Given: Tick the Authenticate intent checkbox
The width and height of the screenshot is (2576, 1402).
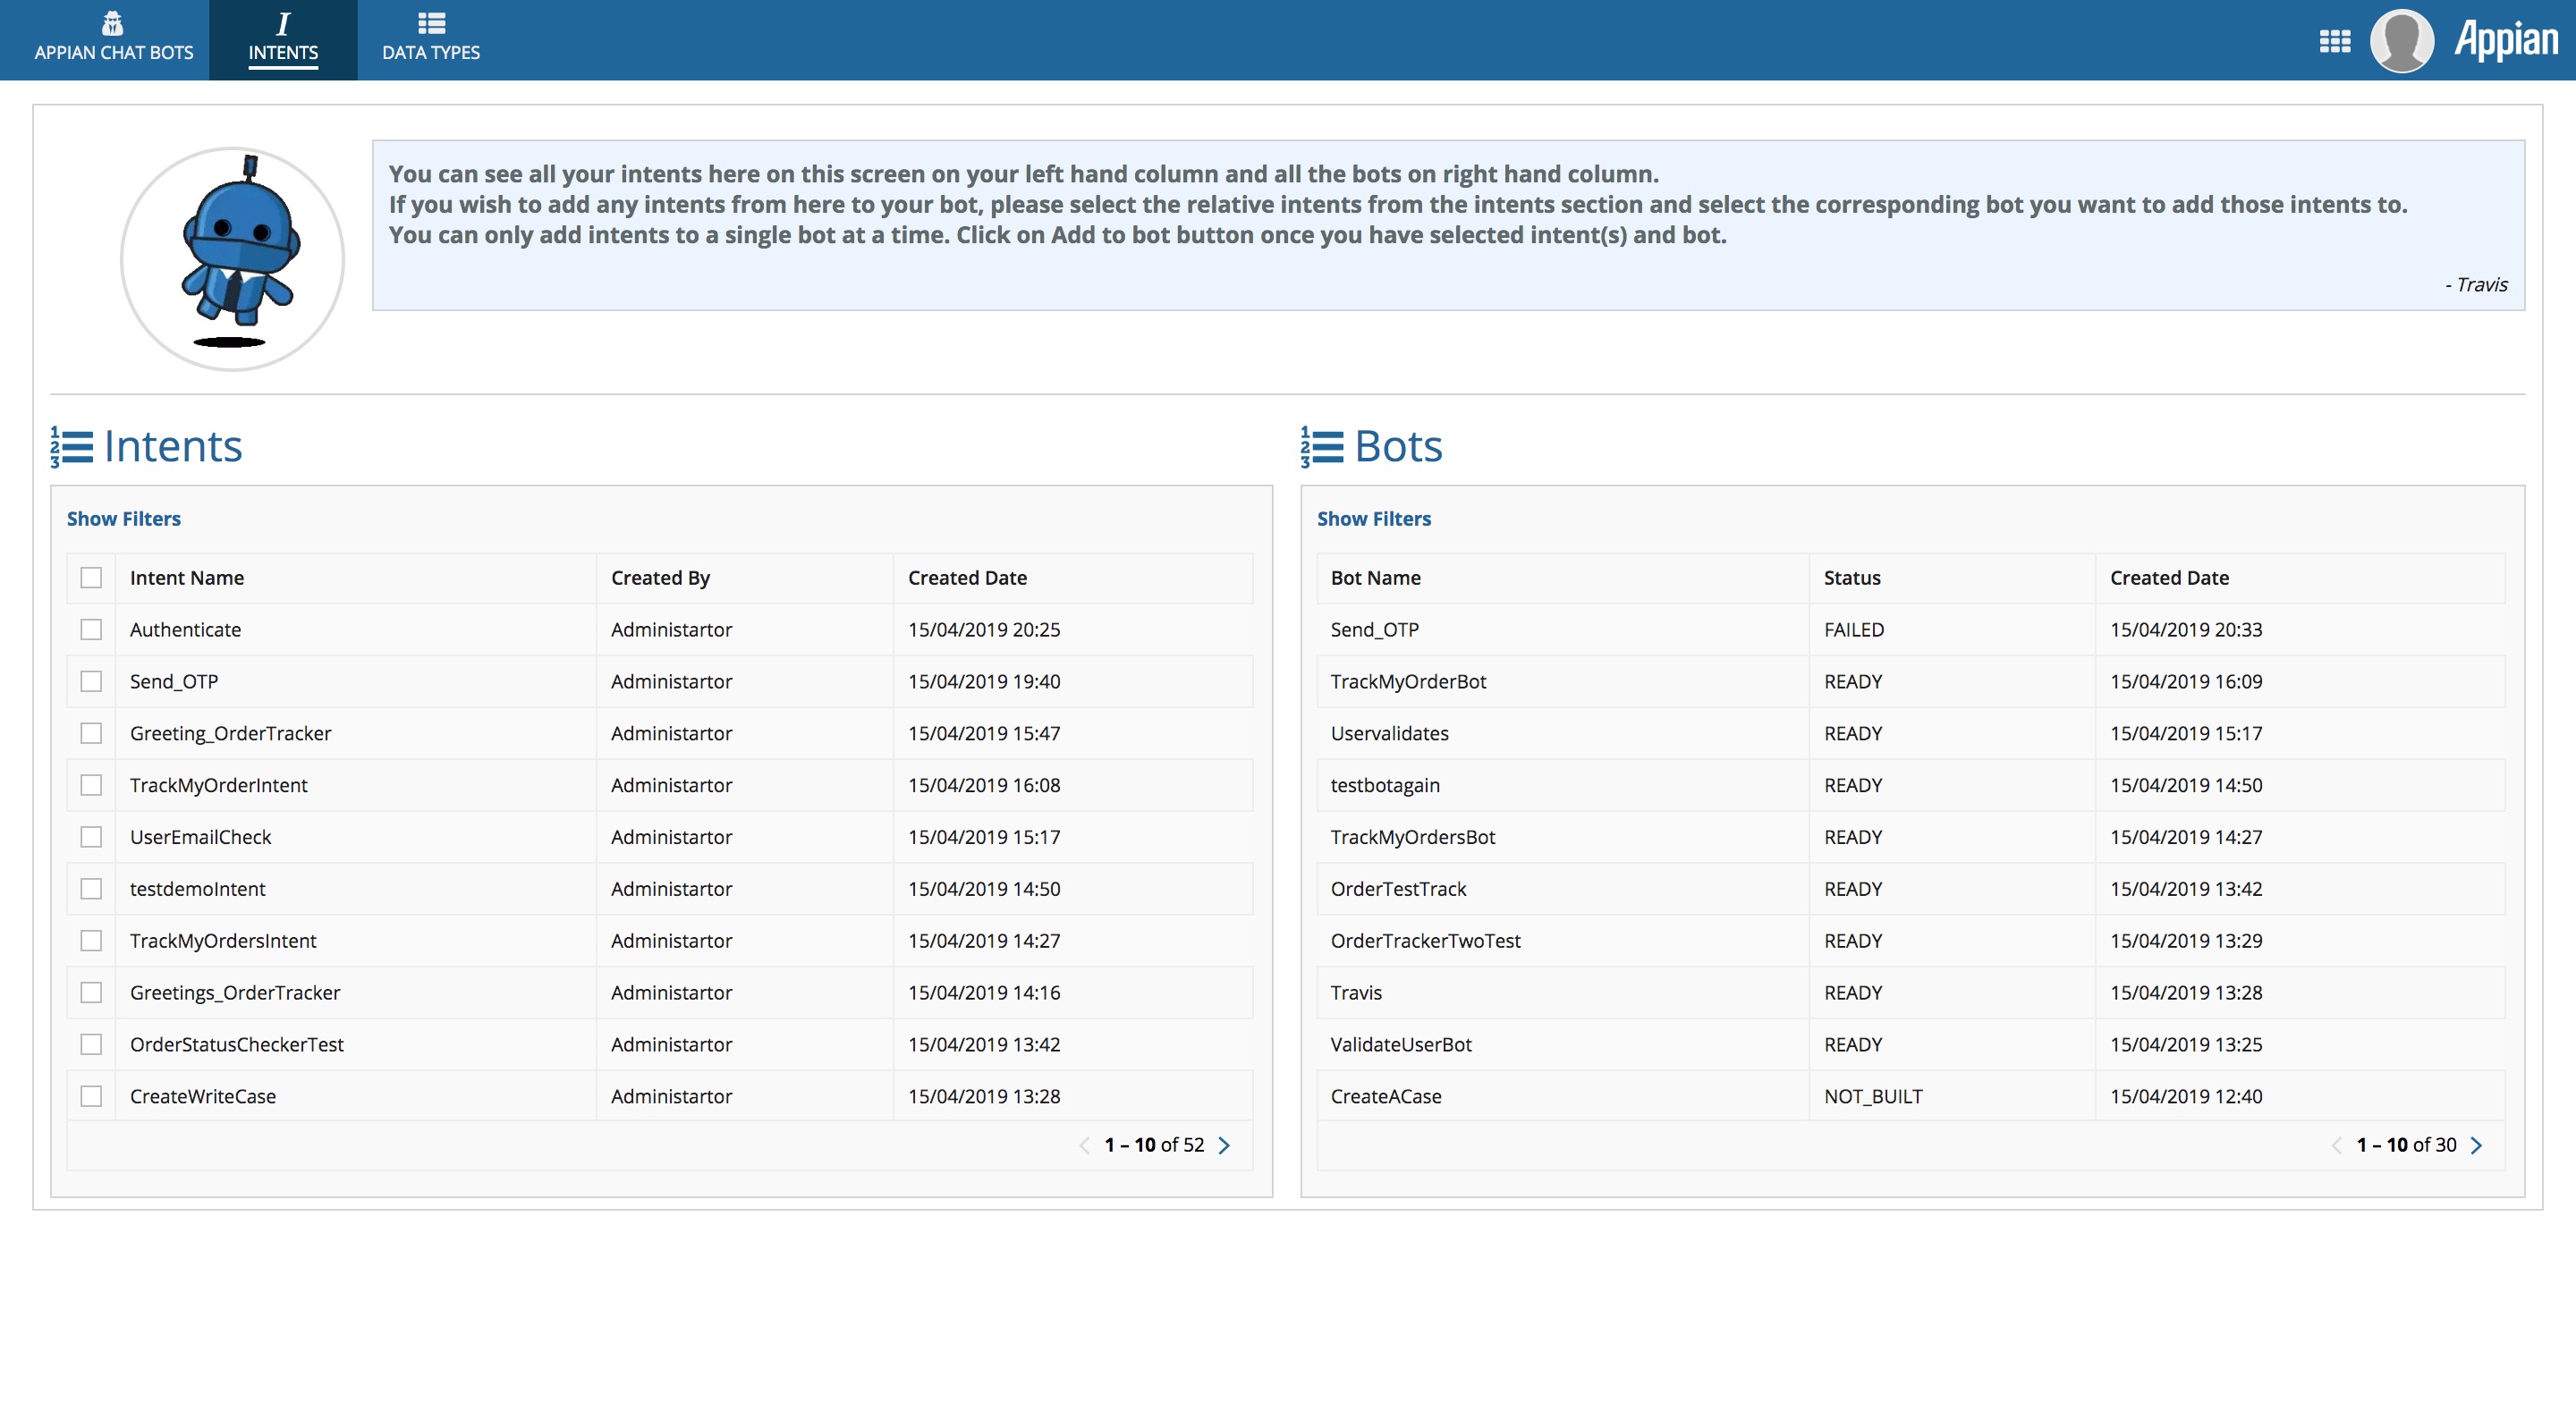Looking at the screenshot, I should [91, 630].
